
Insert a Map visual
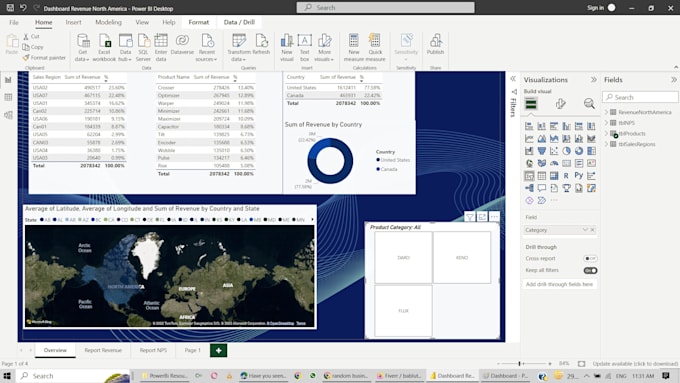pos(529,164)
